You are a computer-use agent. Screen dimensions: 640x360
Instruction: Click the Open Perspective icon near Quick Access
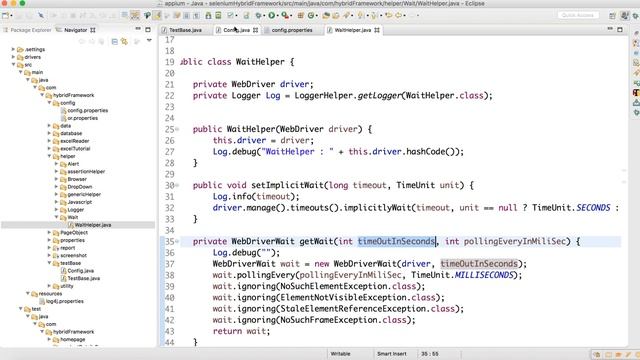(x=612, y=16)
